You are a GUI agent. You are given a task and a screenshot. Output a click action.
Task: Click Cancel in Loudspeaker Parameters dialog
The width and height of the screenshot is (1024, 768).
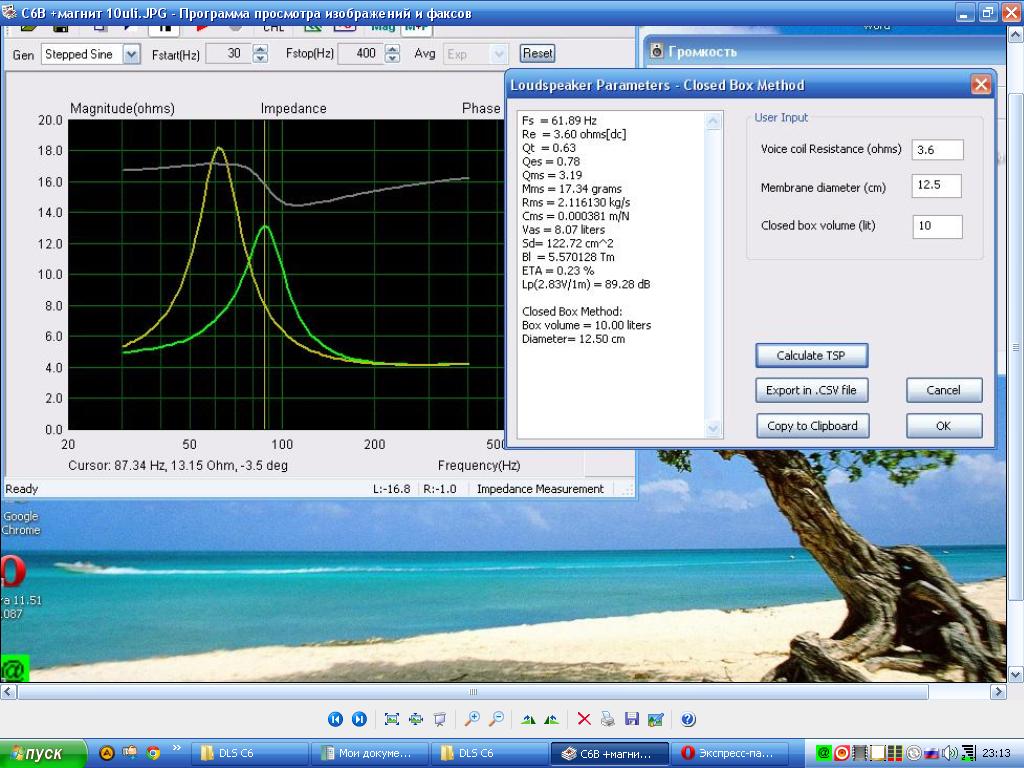coord(944,391)
